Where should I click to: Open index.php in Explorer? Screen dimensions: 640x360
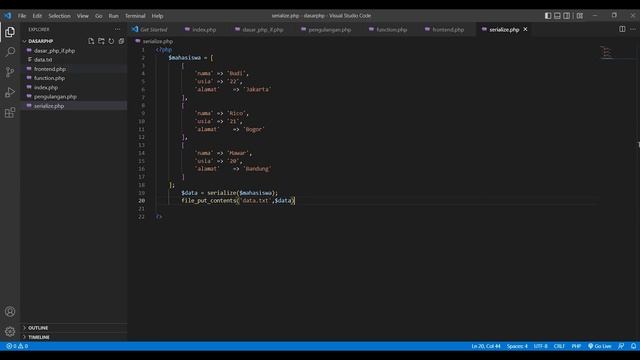coord(46,87)
